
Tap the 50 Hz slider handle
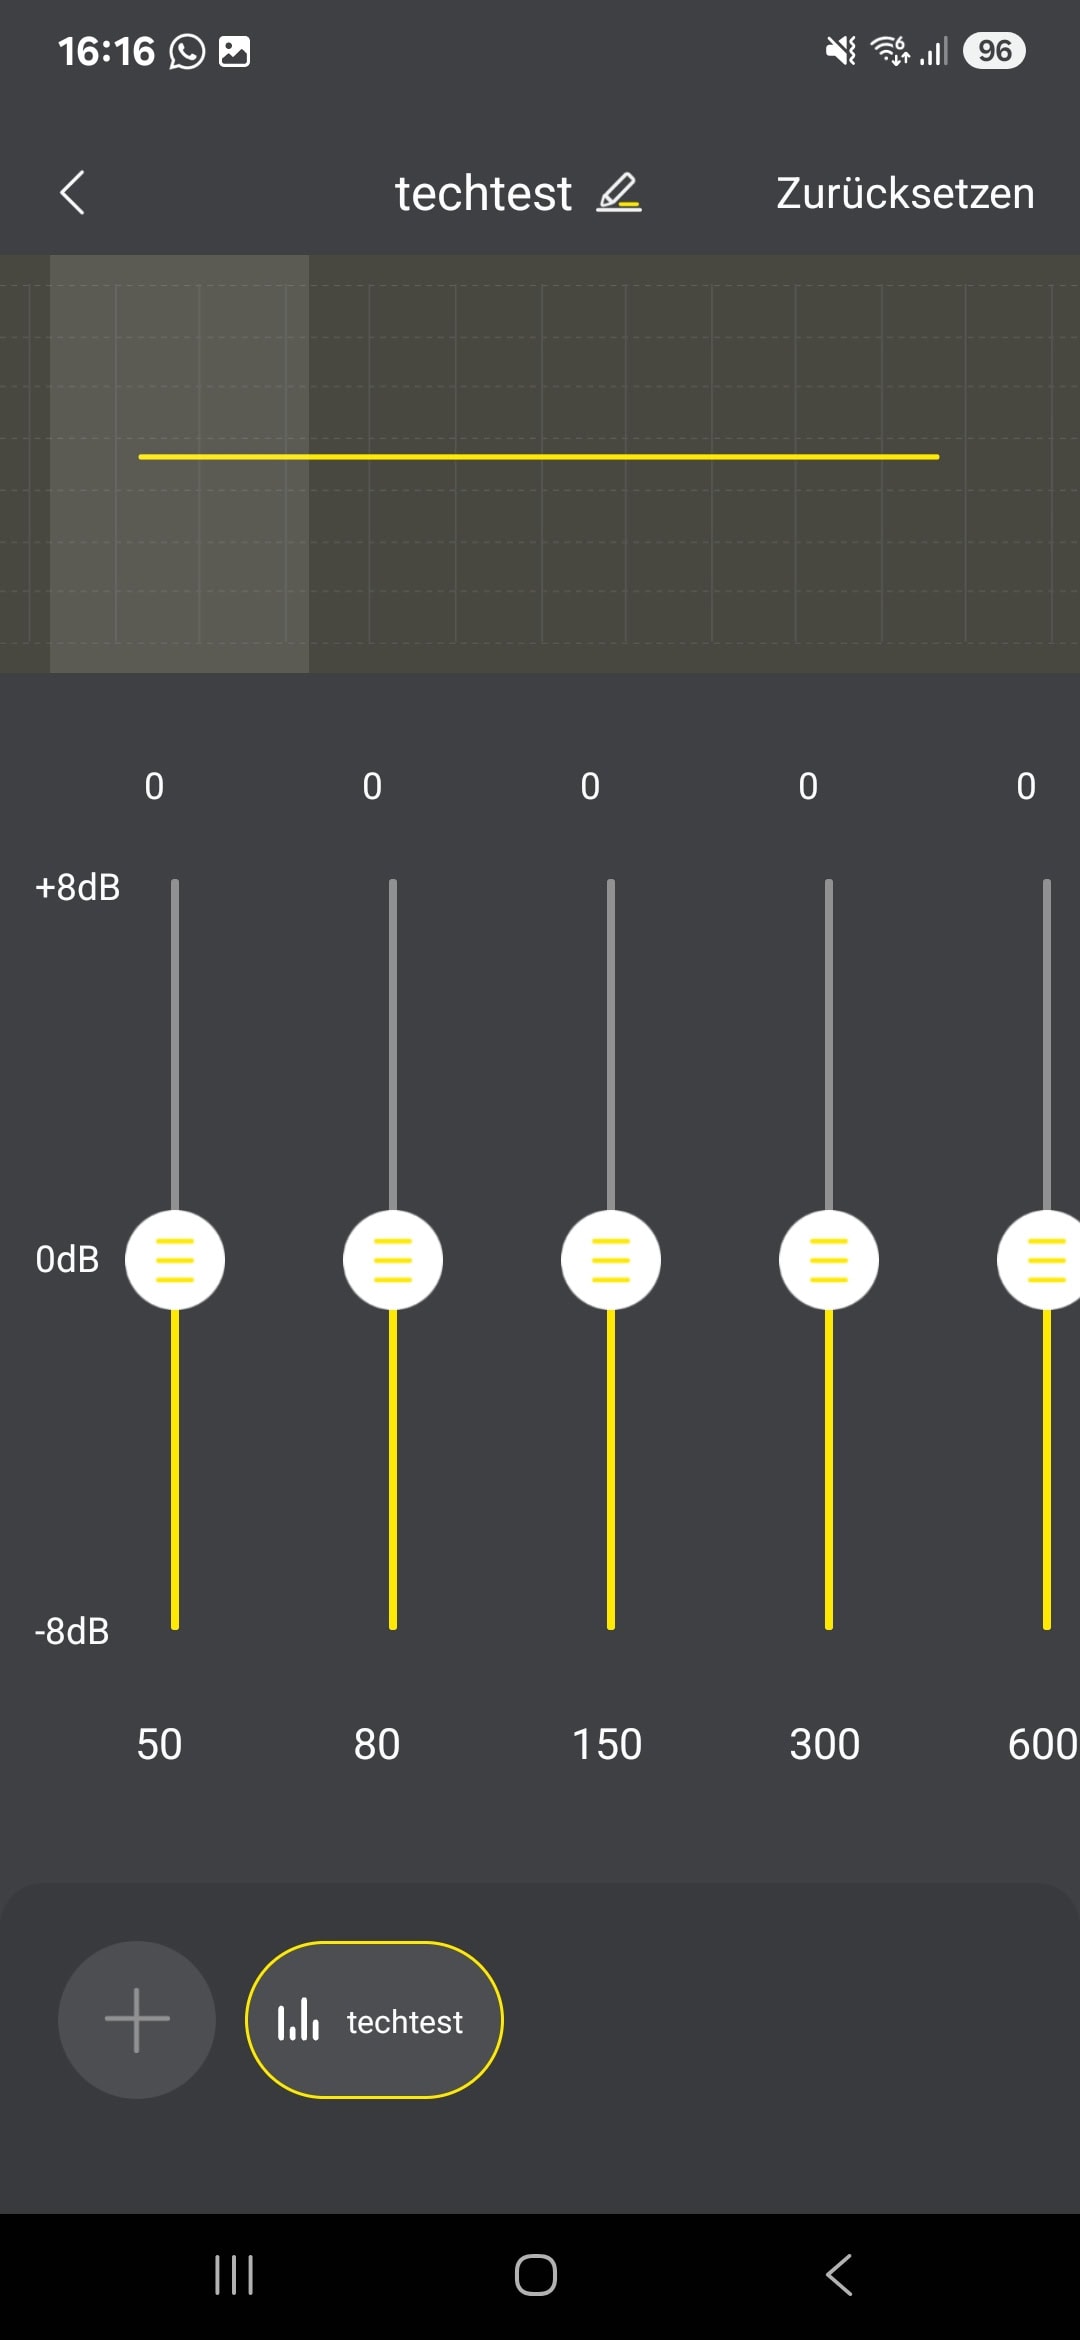point(175,1260)
